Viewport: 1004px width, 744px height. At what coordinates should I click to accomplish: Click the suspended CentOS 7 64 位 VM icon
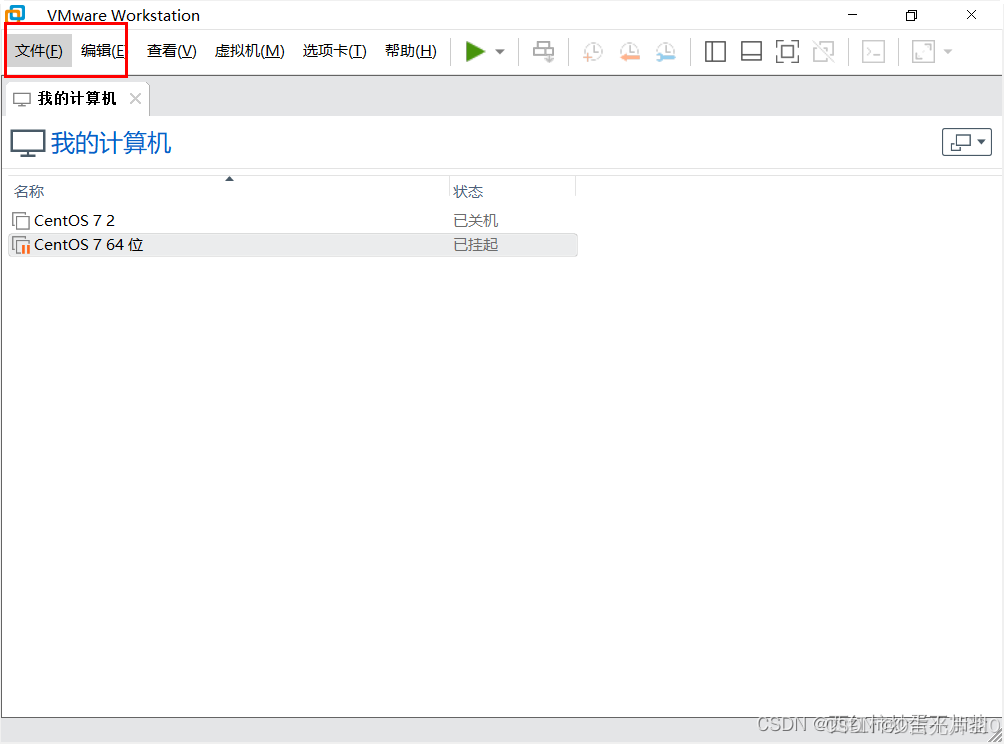tap(21, 245)
